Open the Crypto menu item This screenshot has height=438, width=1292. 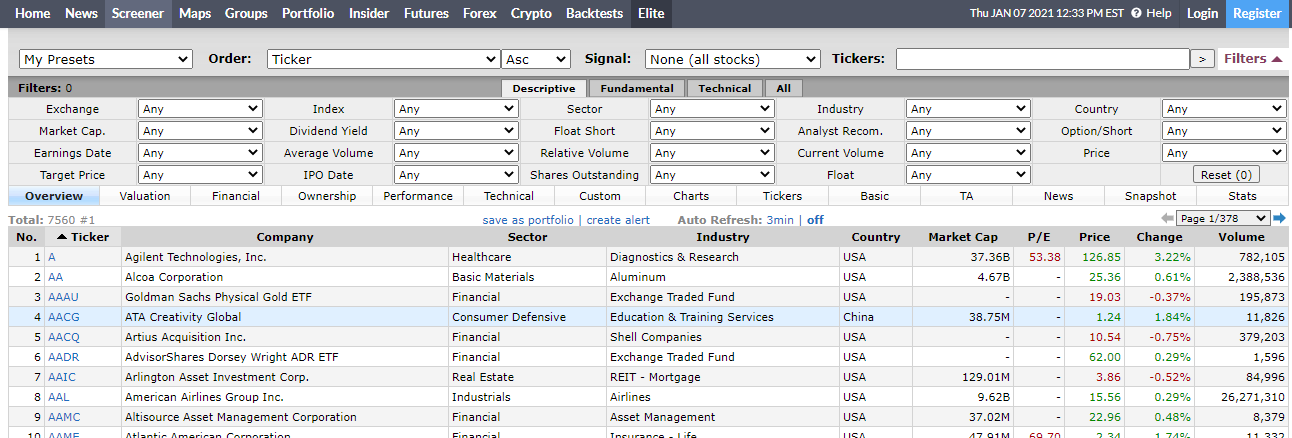tap(531, 13)
